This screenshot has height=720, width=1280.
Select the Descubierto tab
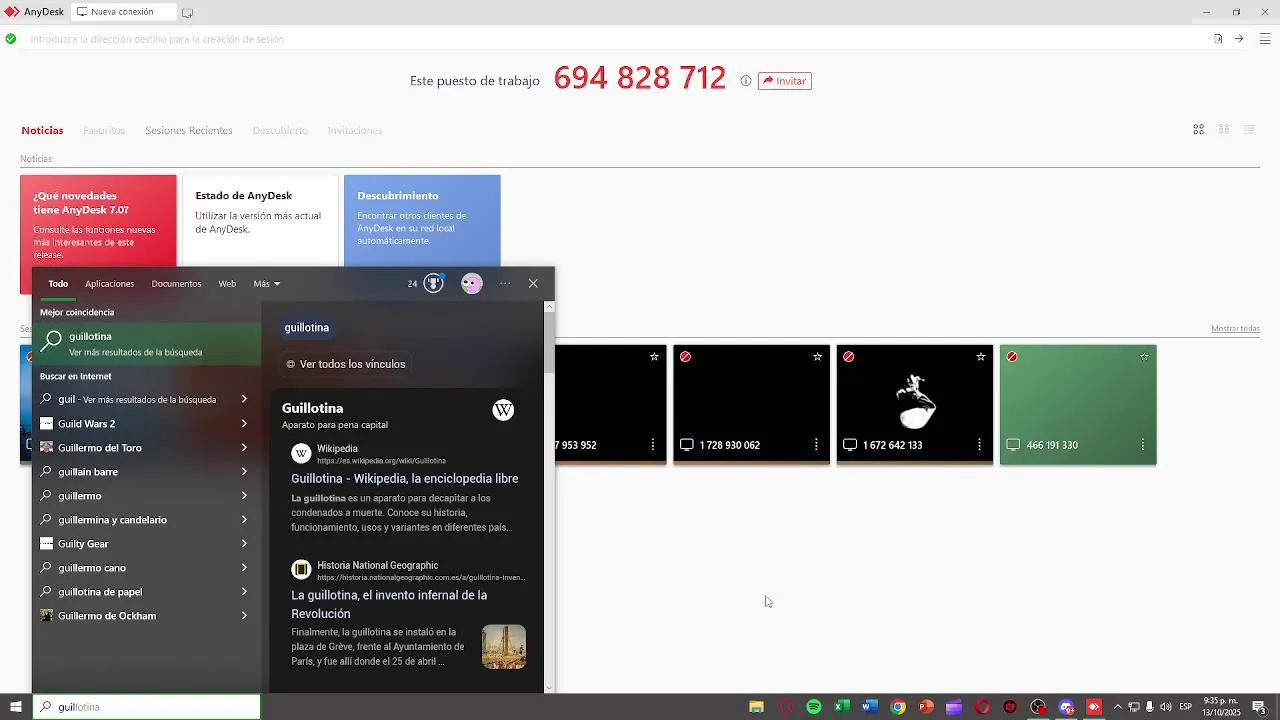(280, 130)
